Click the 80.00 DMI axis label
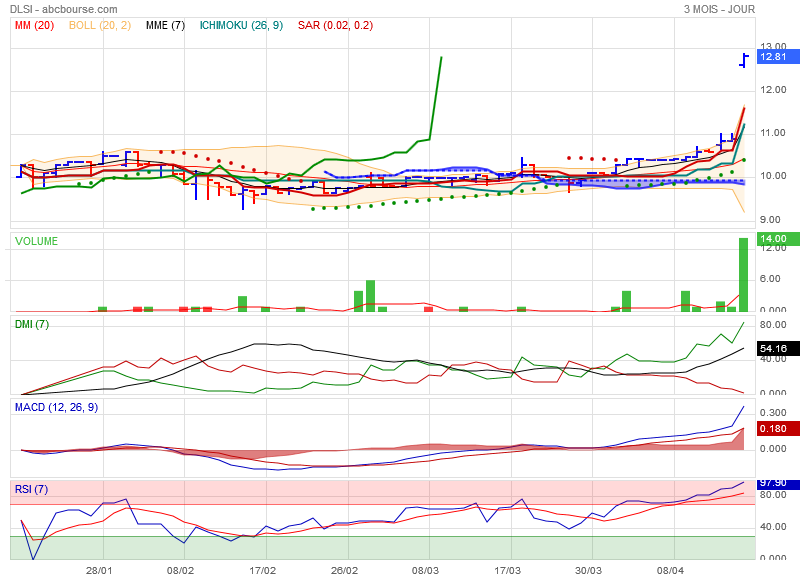 click(773, 325)
